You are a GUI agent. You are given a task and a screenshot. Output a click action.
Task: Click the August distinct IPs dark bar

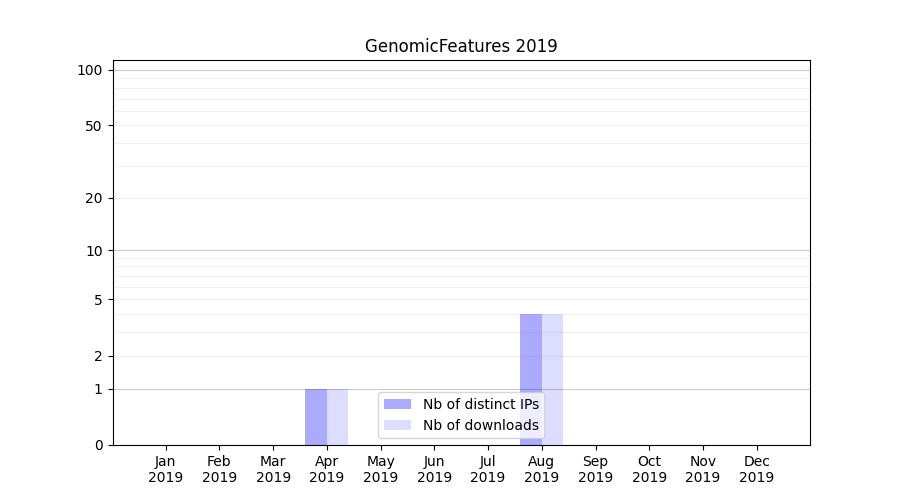tap(531, 380)
